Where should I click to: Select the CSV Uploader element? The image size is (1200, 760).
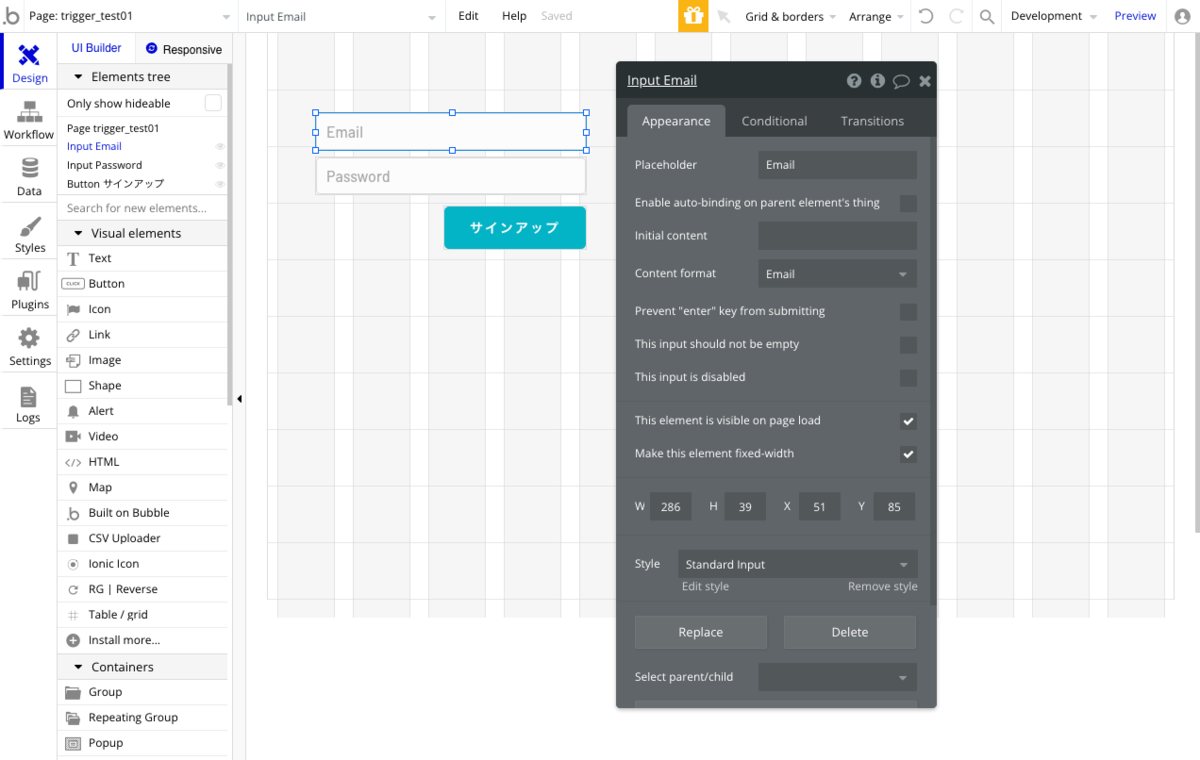point(142,538)
